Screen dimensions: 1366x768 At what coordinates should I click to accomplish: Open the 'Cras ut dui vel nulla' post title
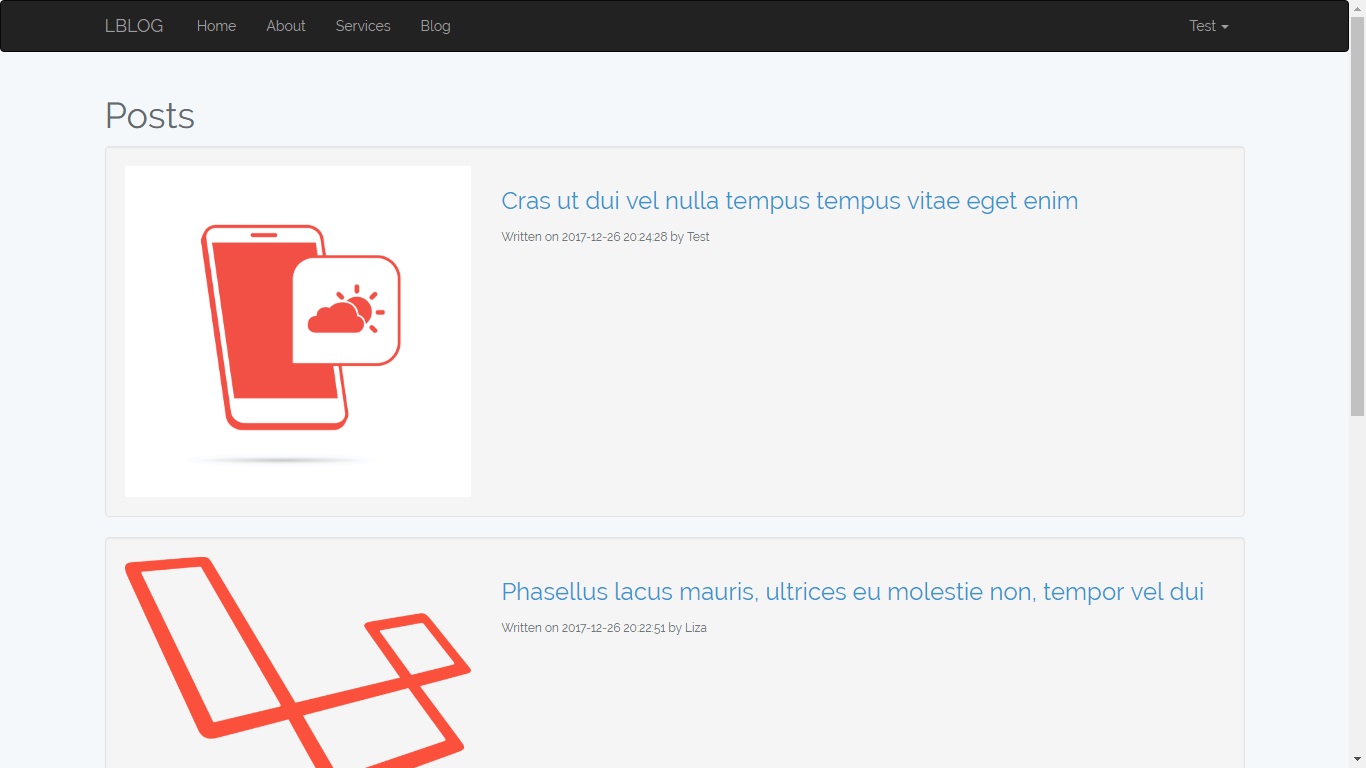(790, 201)
